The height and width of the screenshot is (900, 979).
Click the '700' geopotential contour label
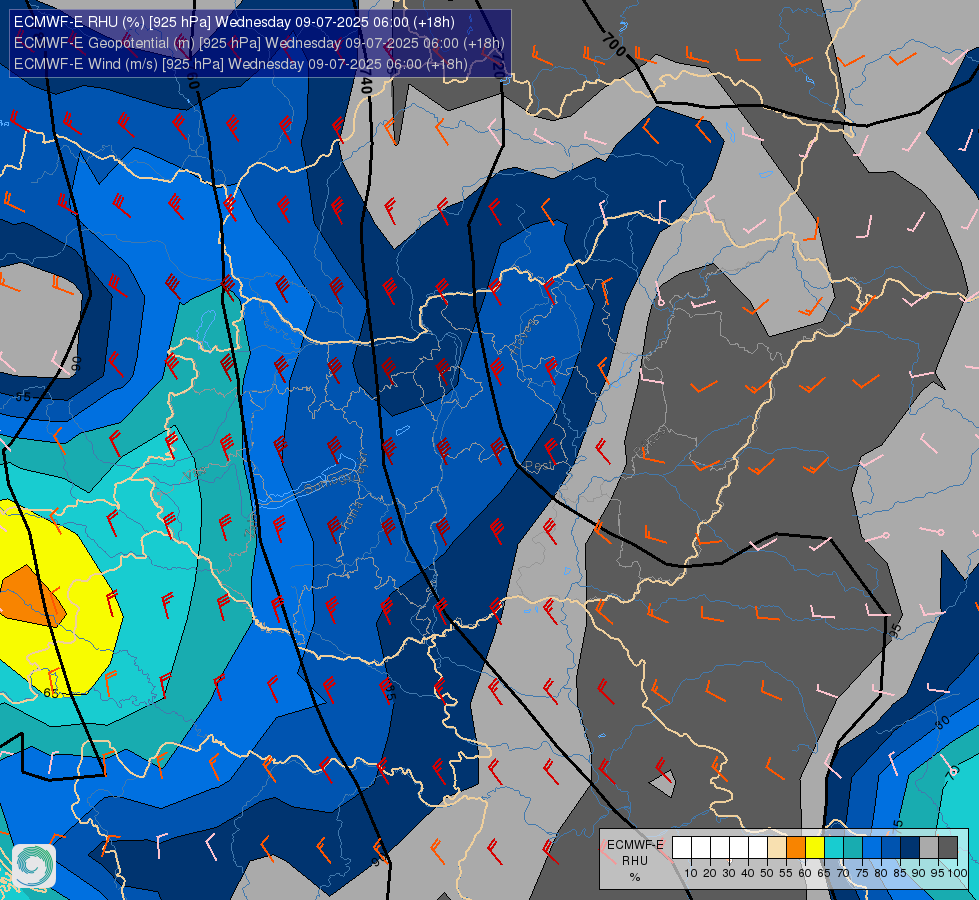click(614, 44)
